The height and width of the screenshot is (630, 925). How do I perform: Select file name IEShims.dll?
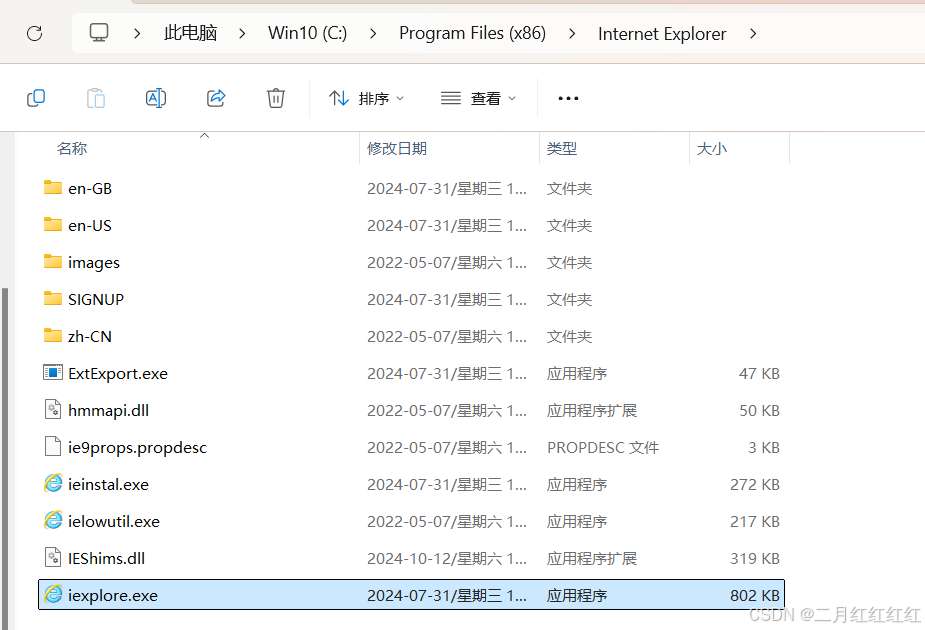coord(107,559)
